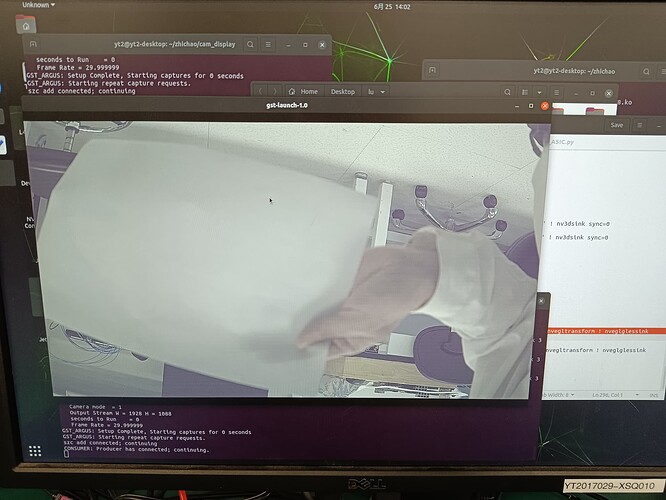Open search in cam_display terminal window
The width and height of the screenshot is (666, 500).
coord(250,44)
